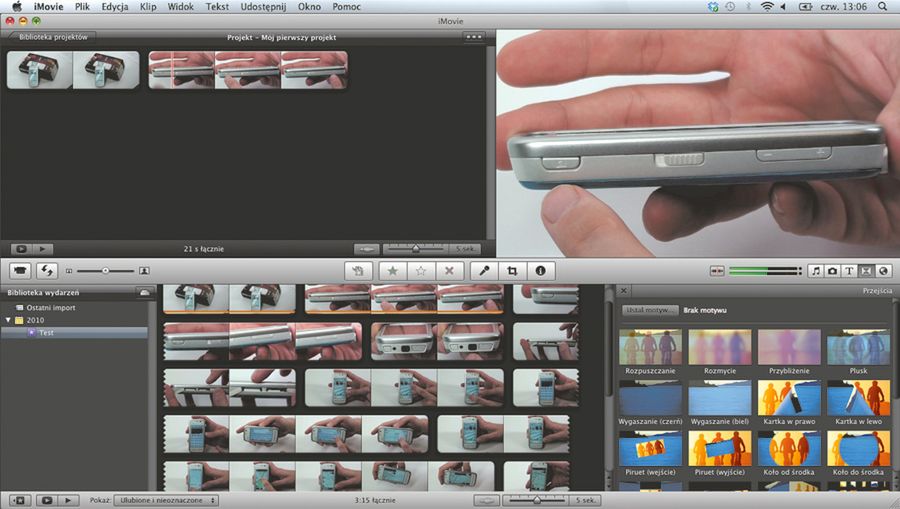Adjust project thumbnail duration slider
This screenshot has width=900, height=509.
[416, 249]
